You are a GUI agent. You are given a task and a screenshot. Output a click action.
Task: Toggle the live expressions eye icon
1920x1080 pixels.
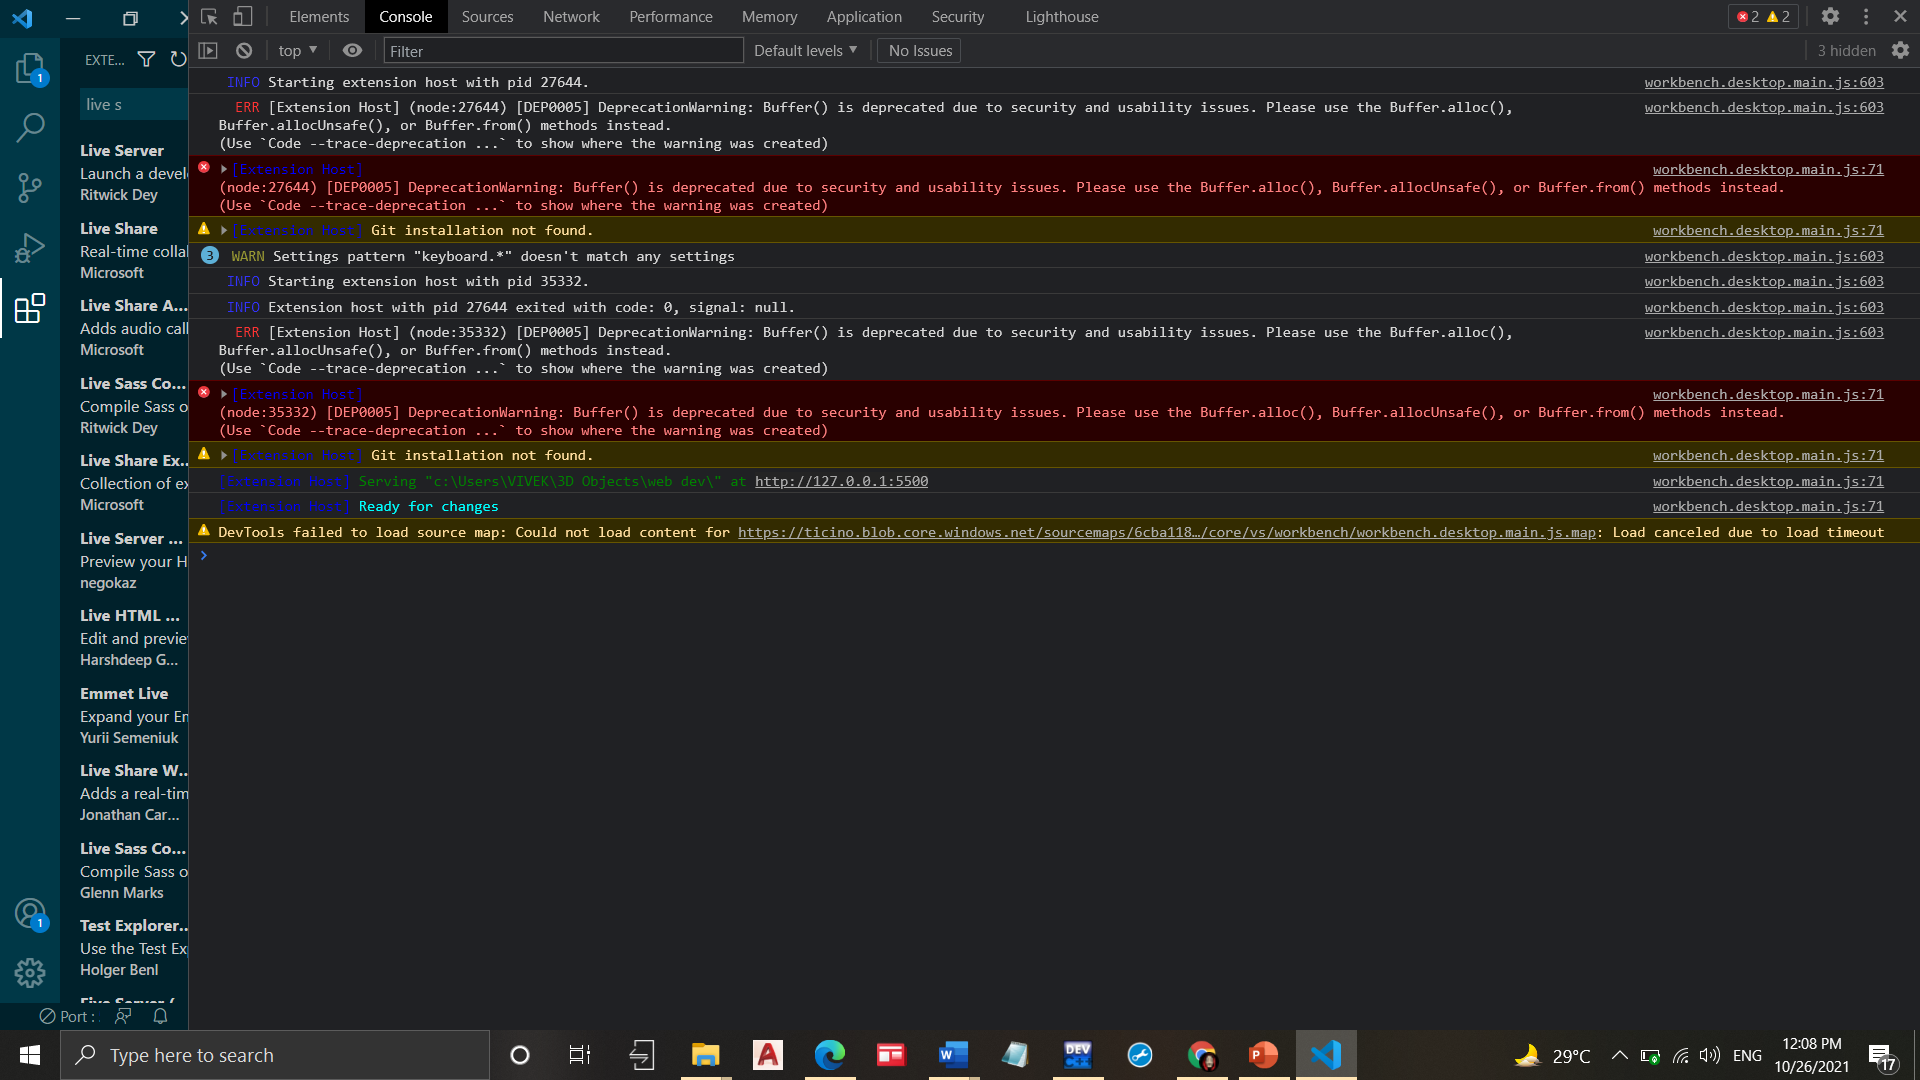tap(352, 50)
